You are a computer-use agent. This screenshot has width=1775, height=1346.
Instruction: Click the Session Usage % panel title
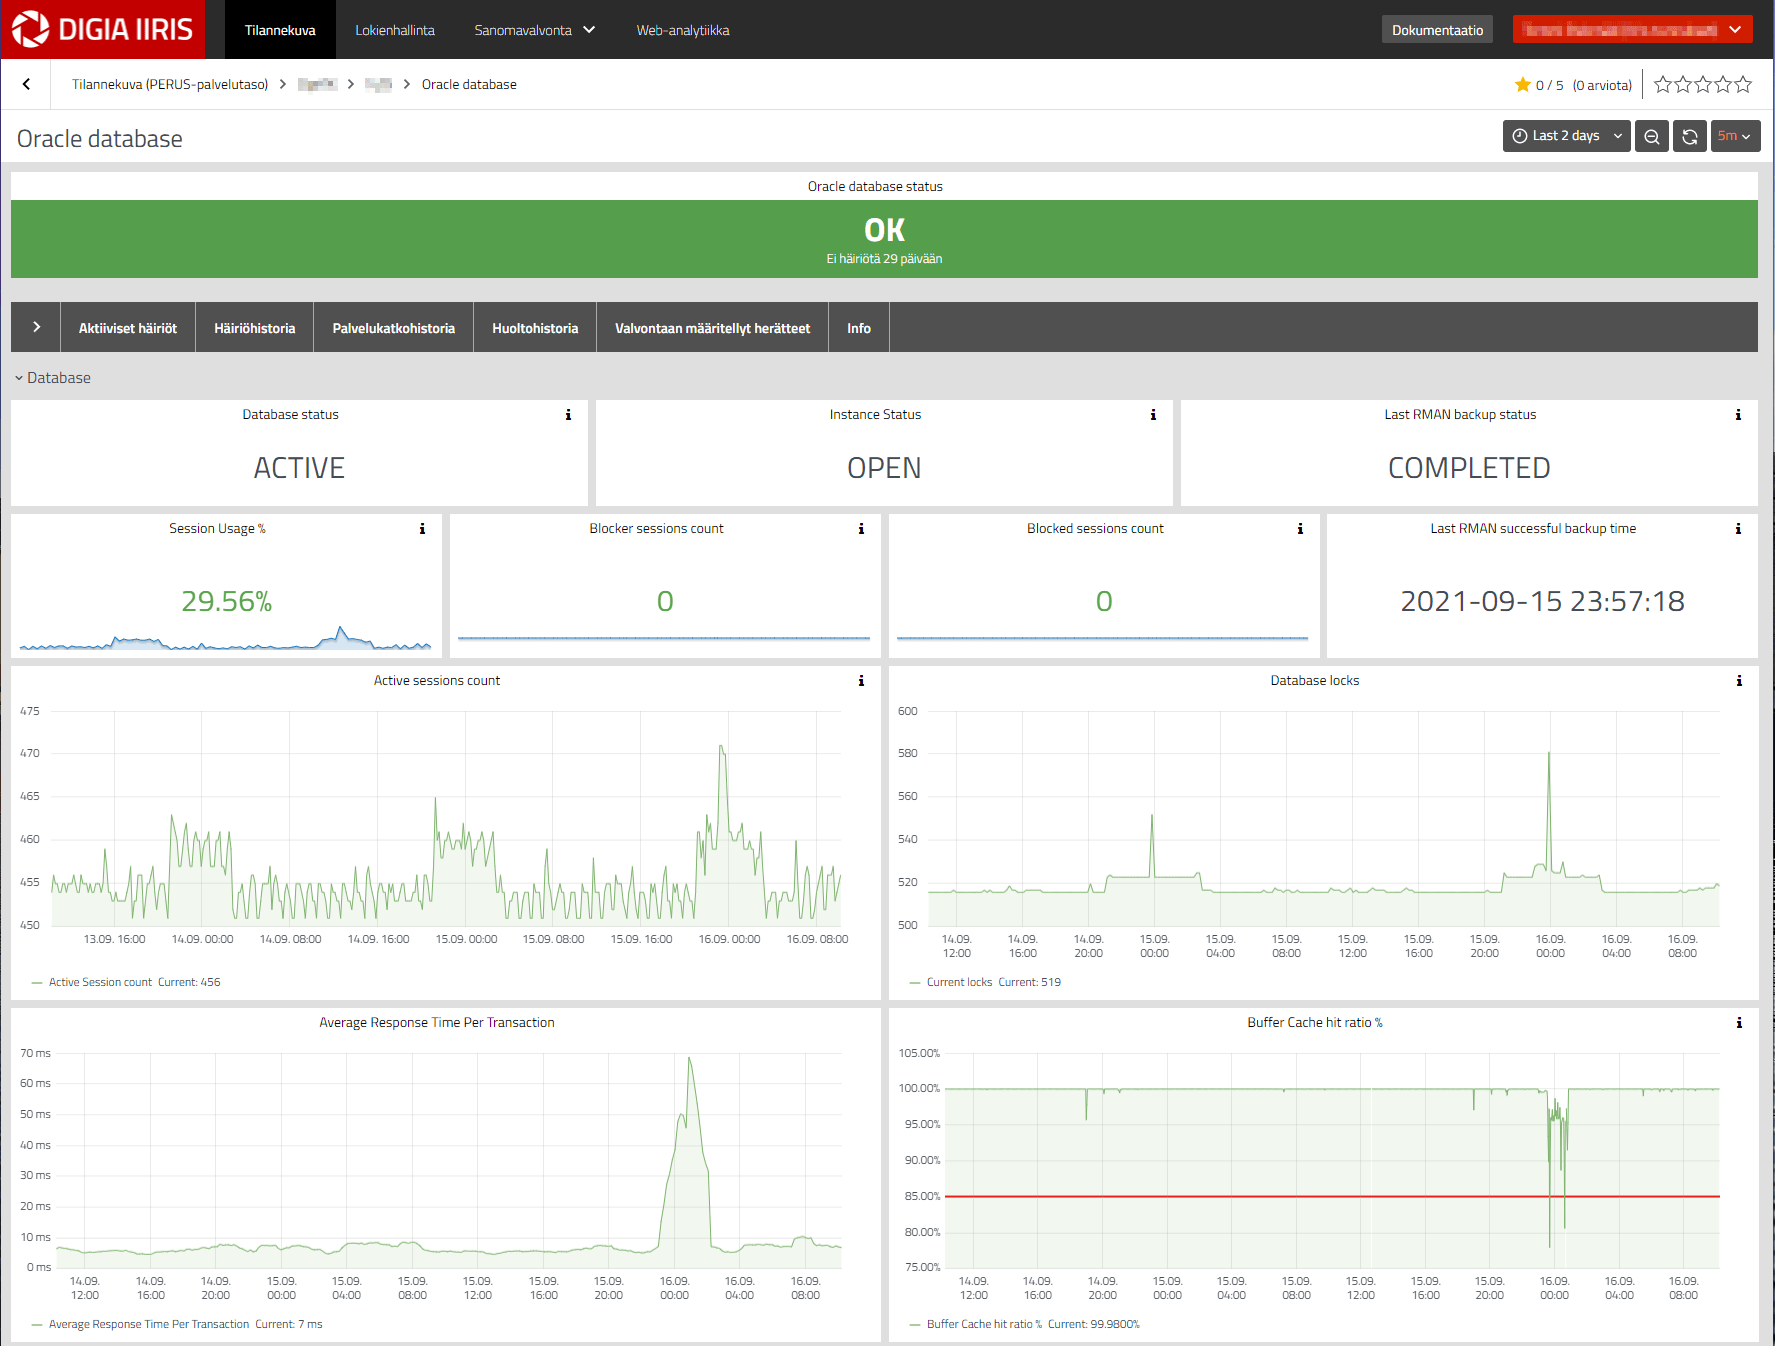pos(217,529)
